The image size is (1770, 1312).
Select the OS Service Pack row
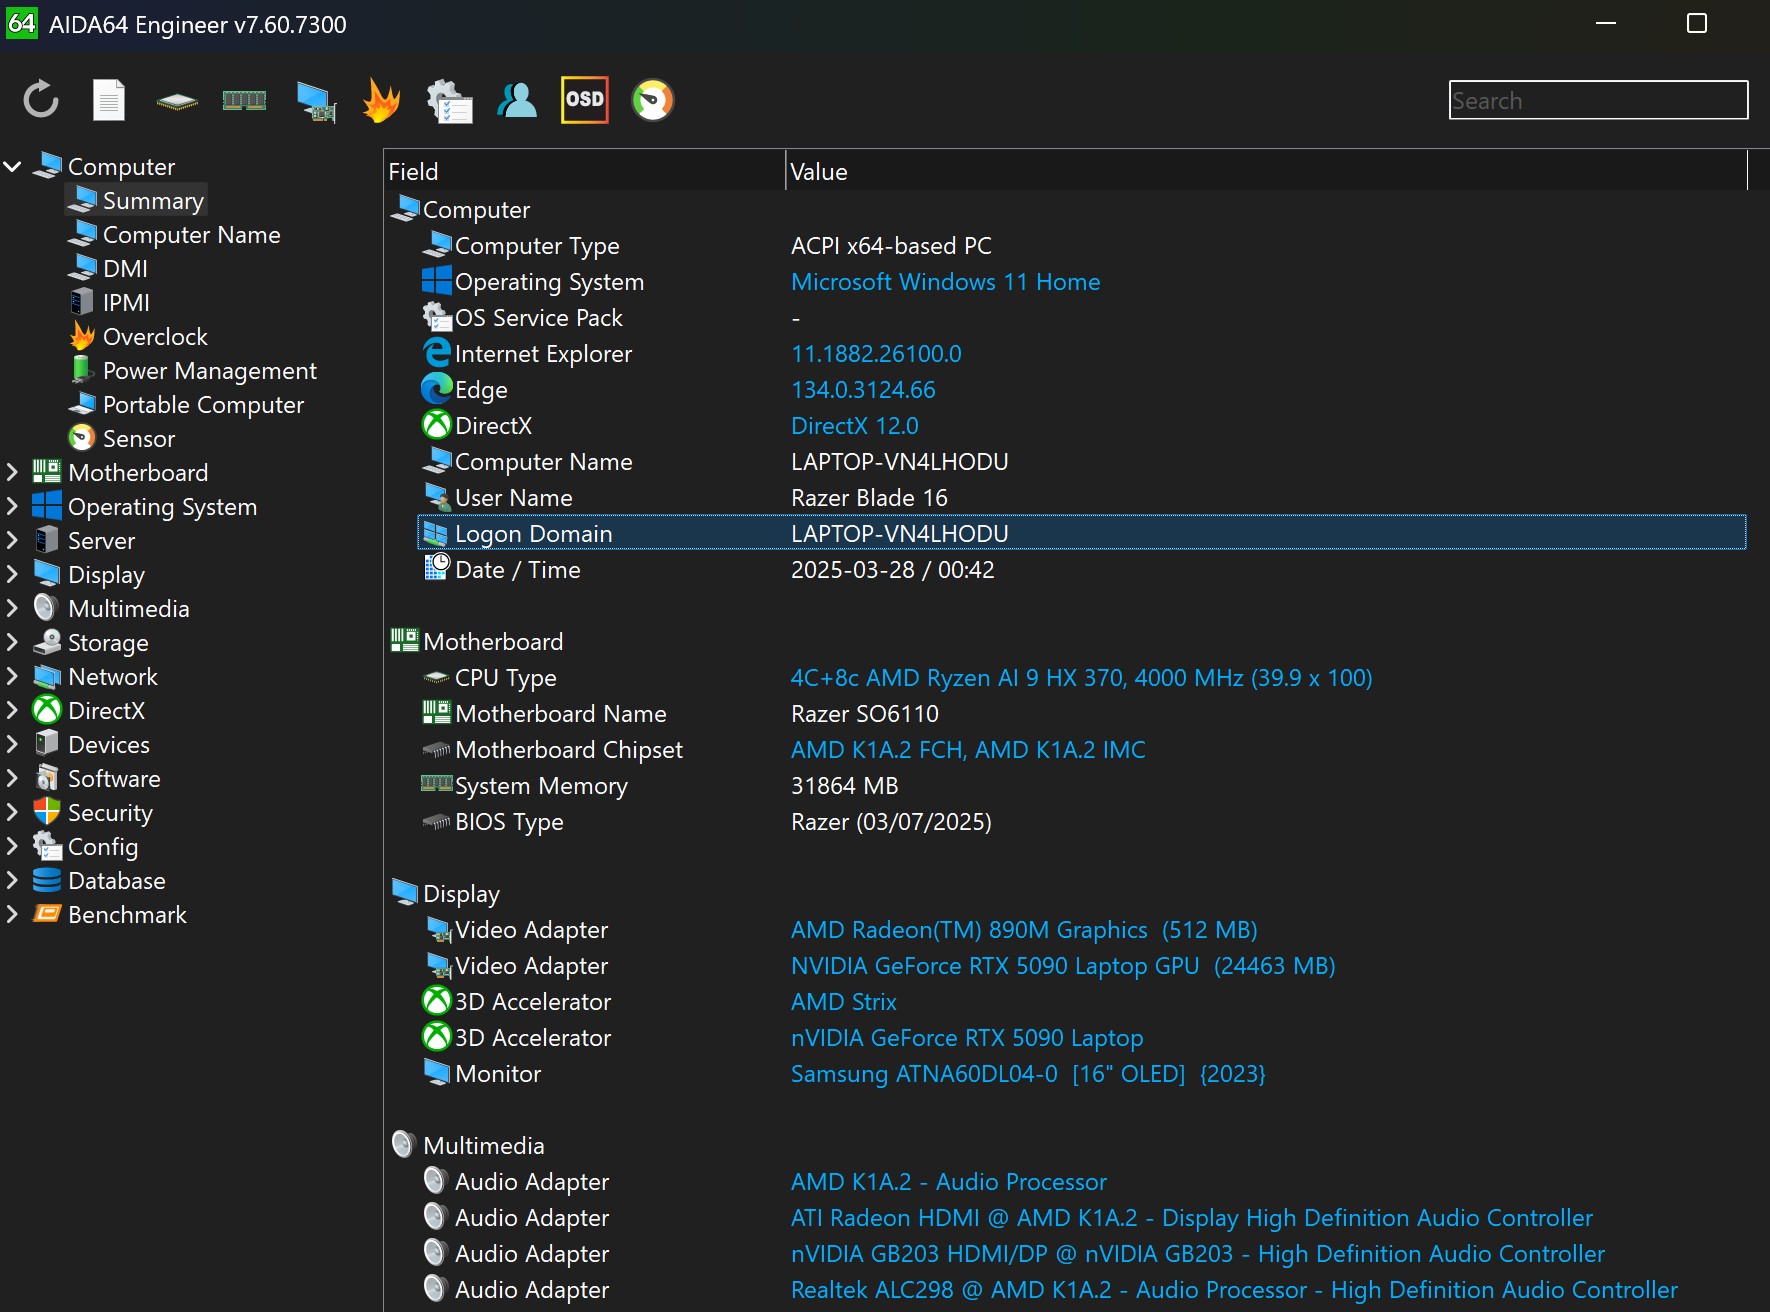[1082, 318]
